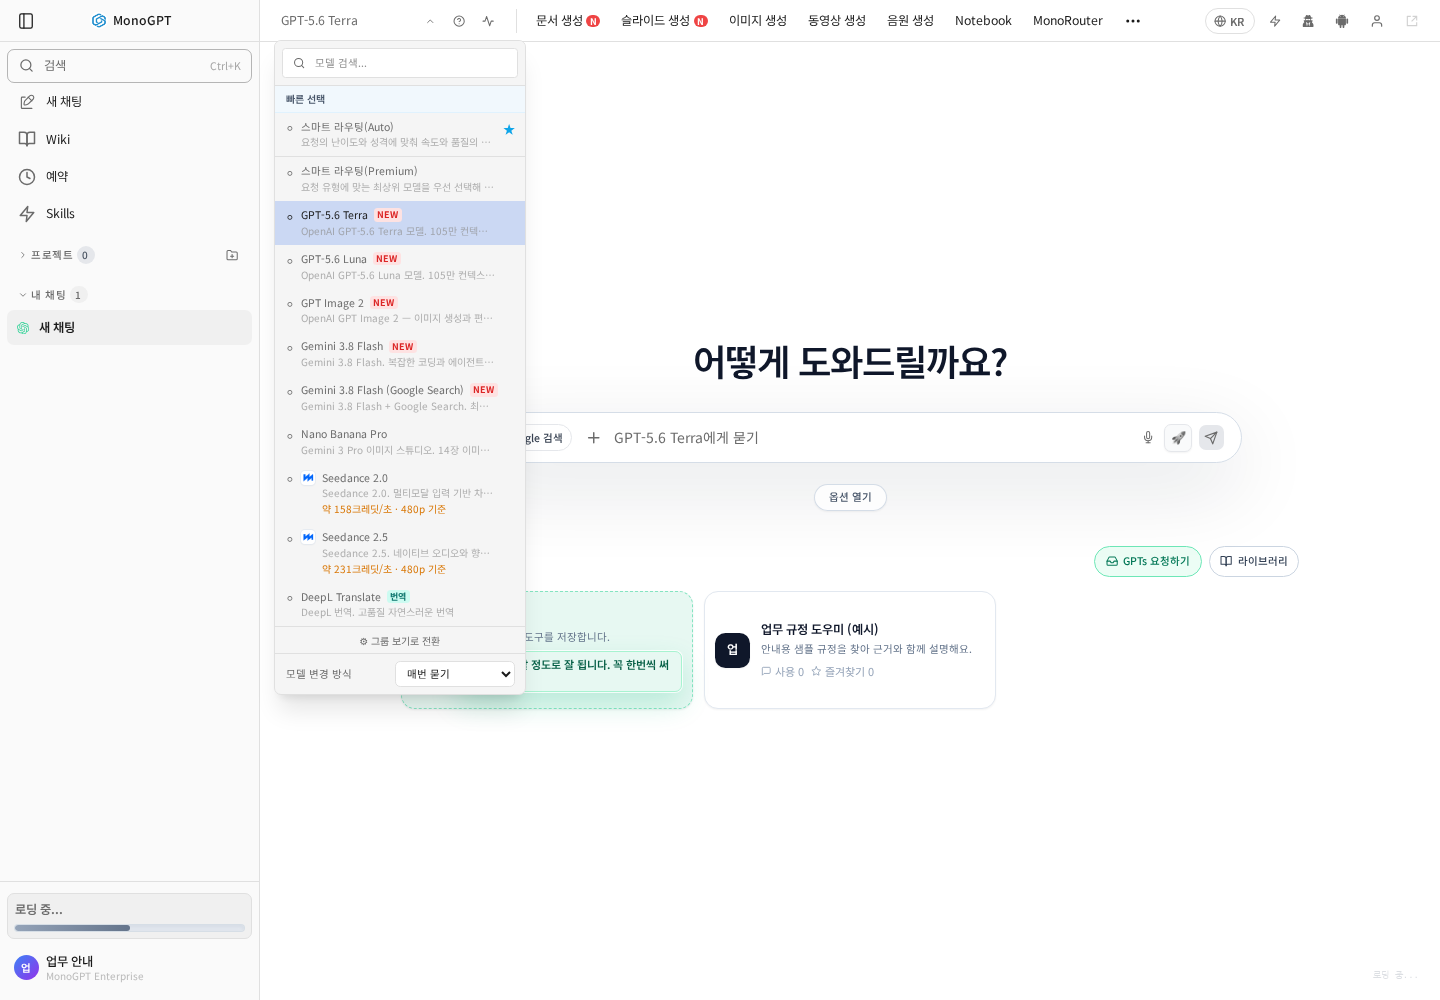Viewport: 1440px width, 1000px height.
Task: Click the external link icon at top right
Action: click(1412, 21)
